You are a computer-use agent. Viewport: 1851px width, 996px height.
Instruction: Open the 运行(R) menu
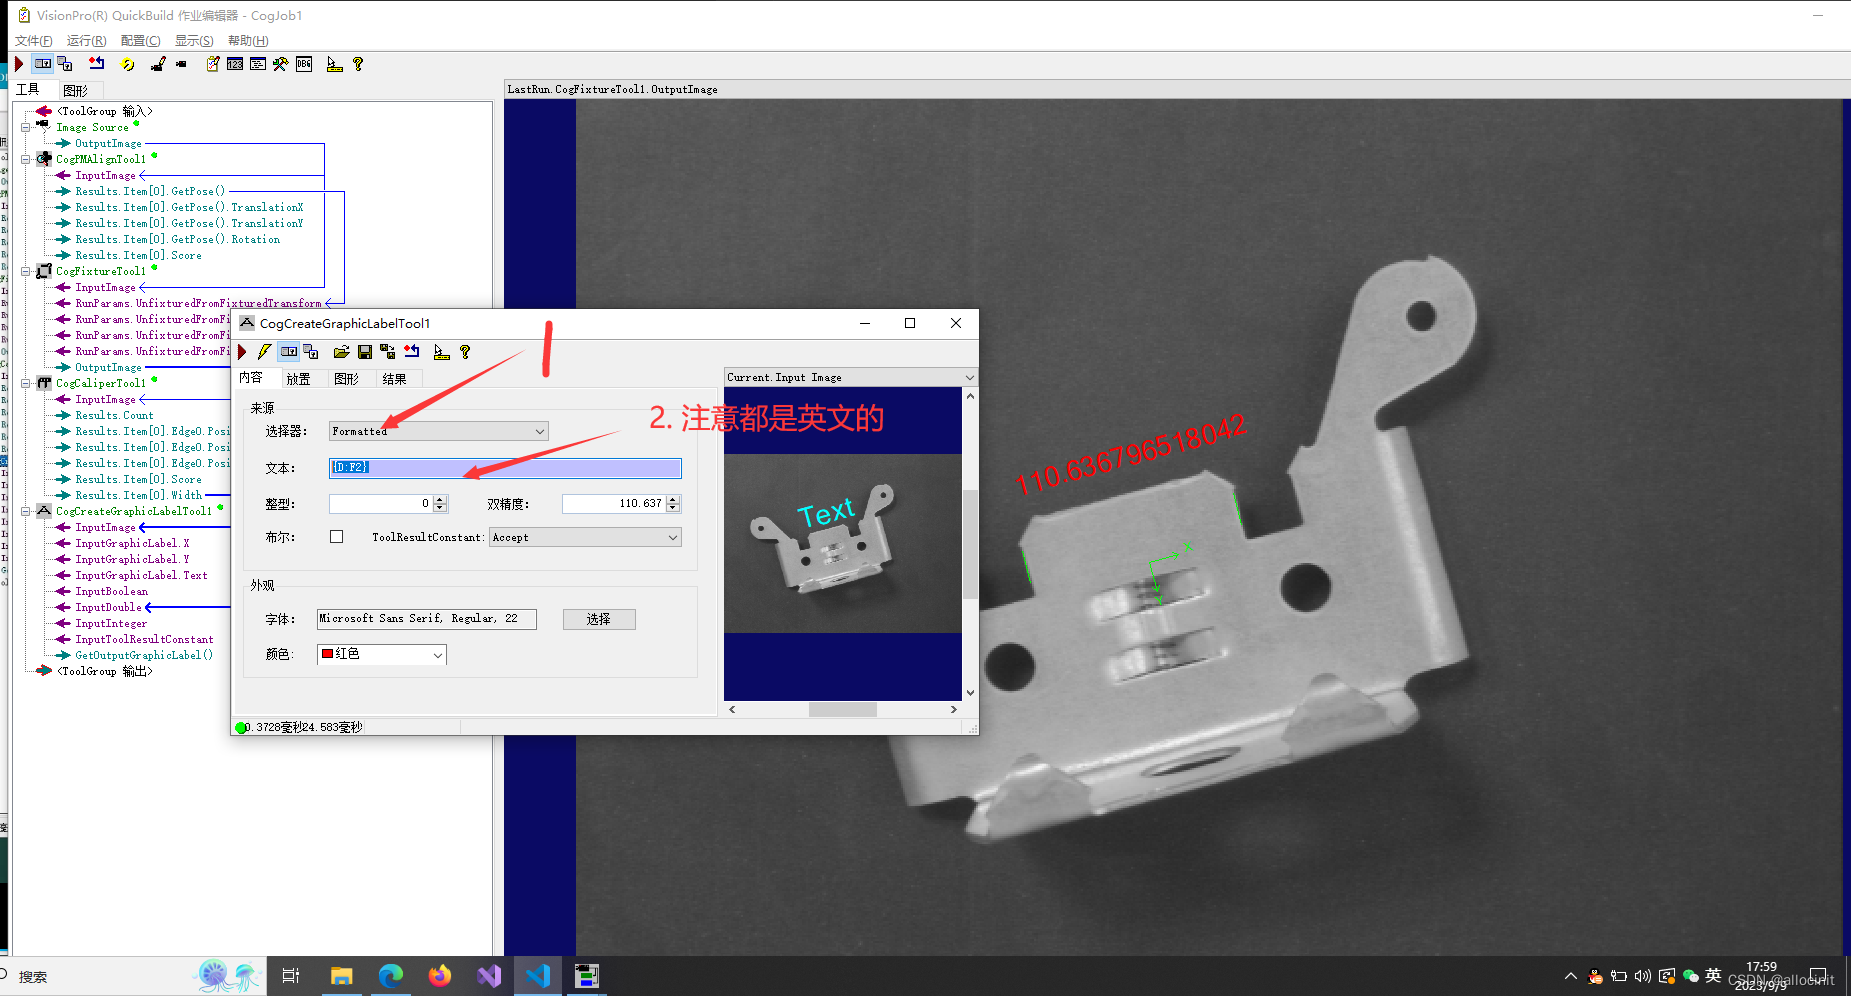(x=86, y=40)
